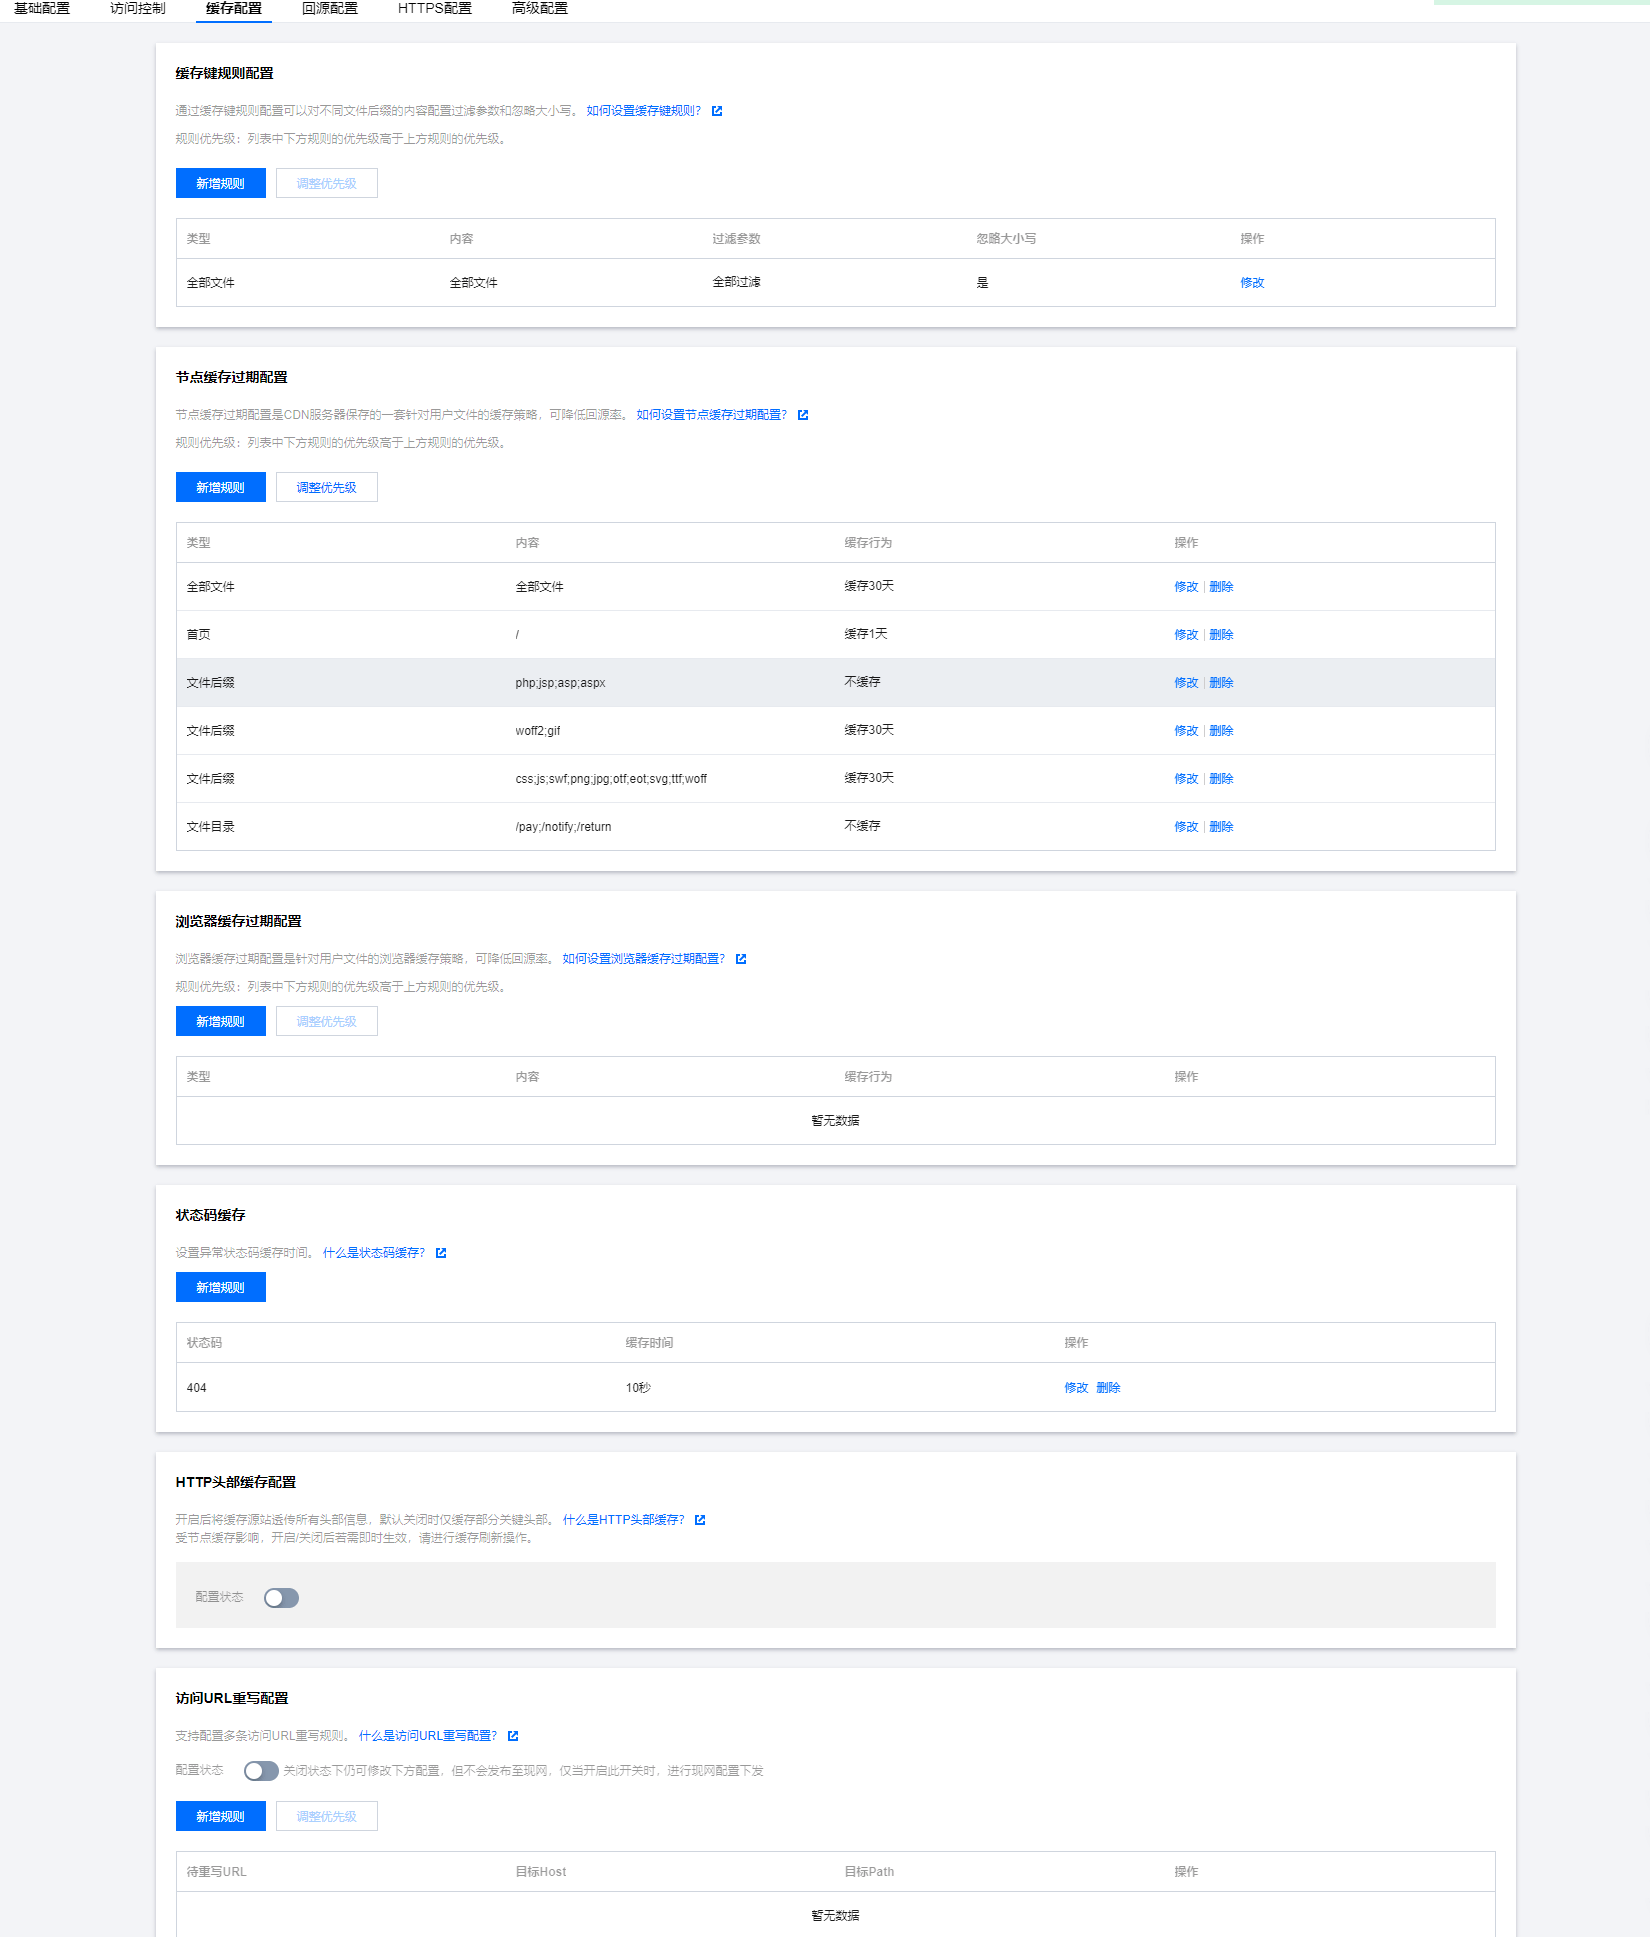1650x1937 pixels.
Task: Select the 404 status code cell
Action: pyautogui.click(x=196, y=1388)
